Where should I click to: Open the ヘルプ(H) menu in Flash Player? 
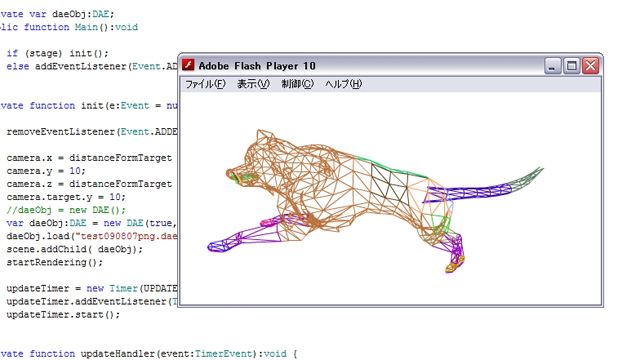343,84
